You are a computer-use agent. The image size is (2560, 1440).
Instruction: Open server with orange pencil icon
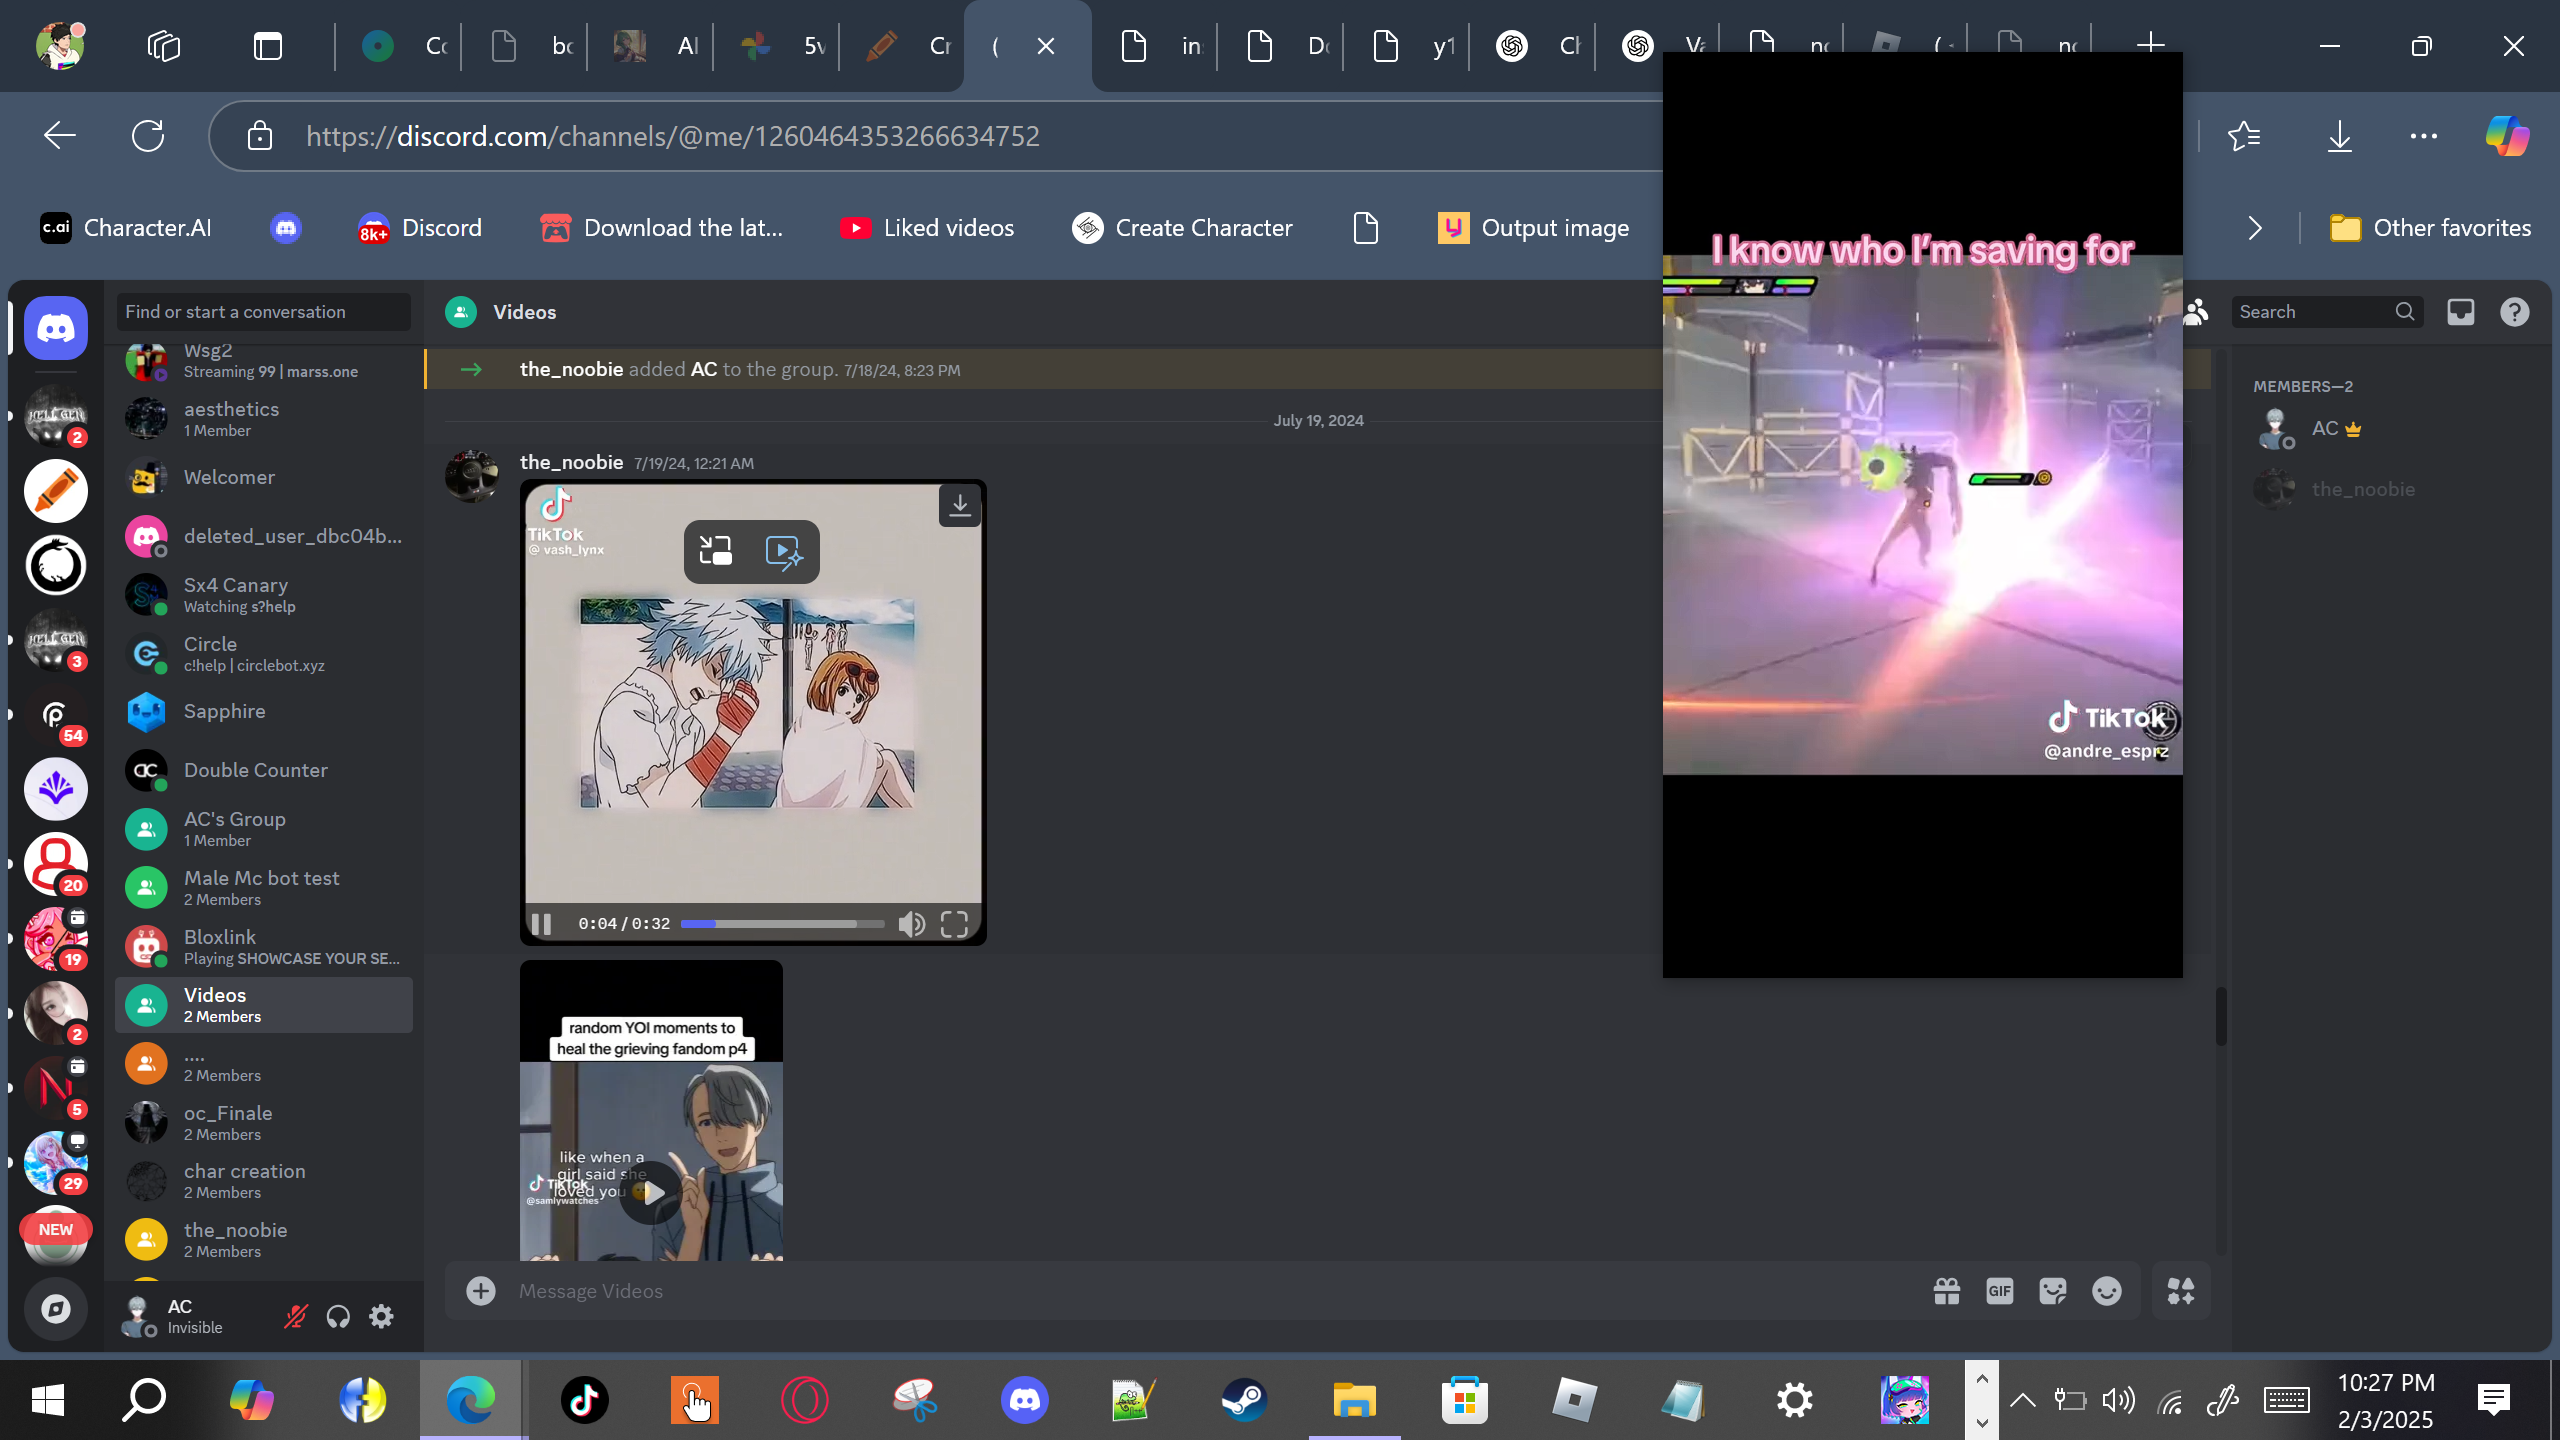[56, 491]
